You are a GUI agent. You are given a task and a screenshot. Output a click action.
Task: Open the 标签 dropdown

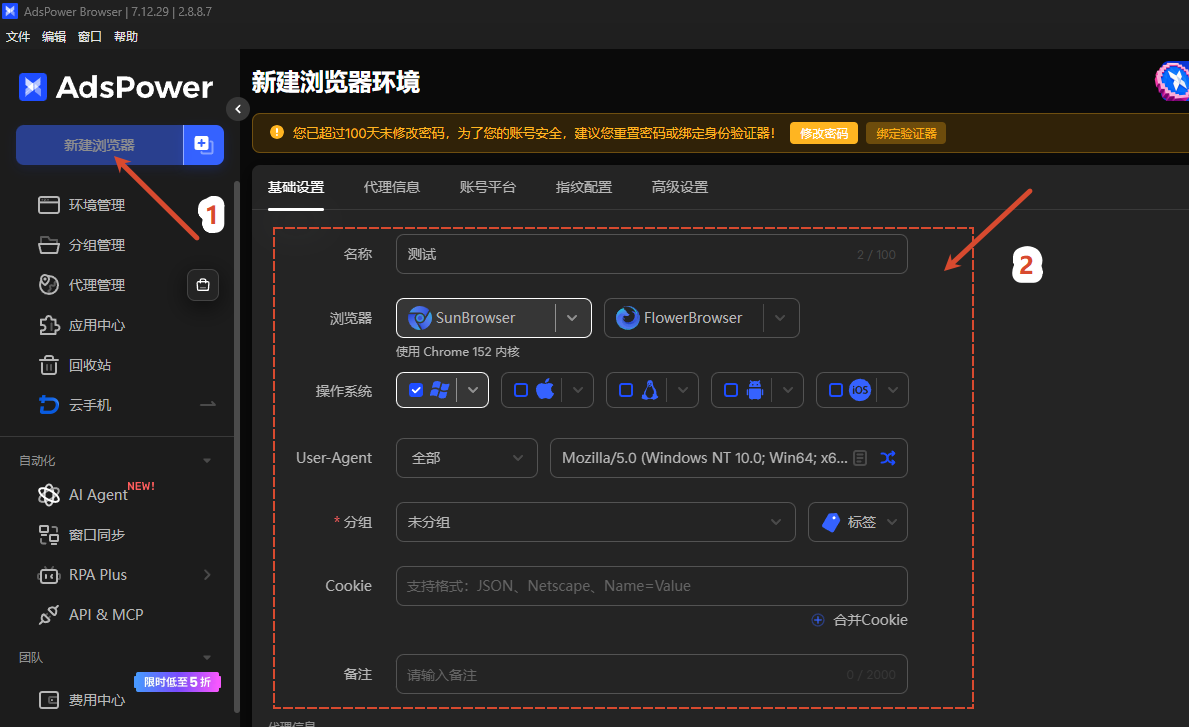click(858, 522)
